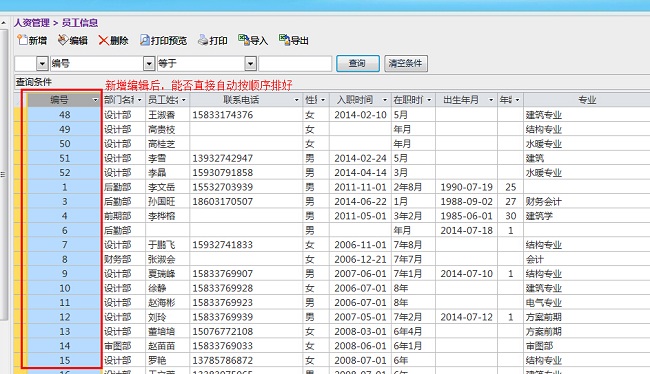650x374 pixels.
Task: Open the 性别 column filter arrow
Action: click(x=323, y=100)
